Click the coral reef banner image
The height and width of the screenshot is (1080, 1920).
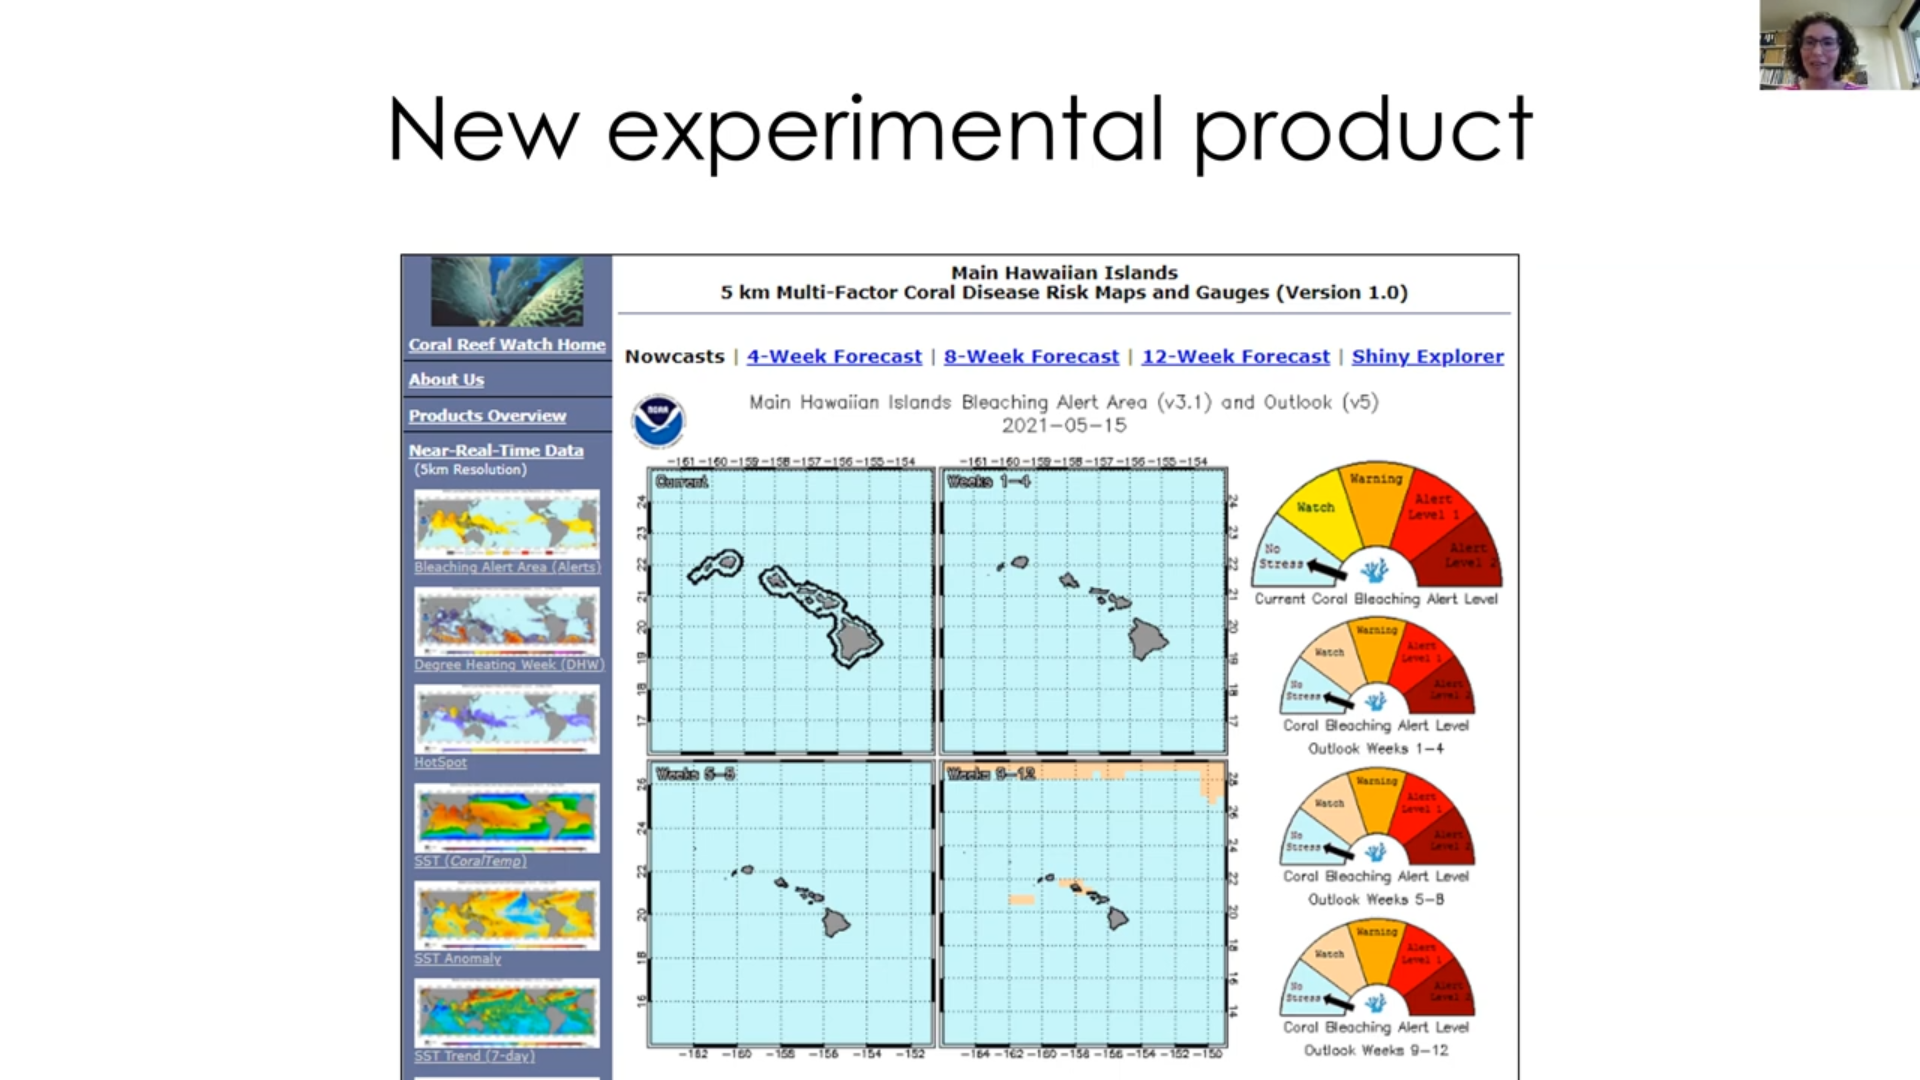[507, 291]
